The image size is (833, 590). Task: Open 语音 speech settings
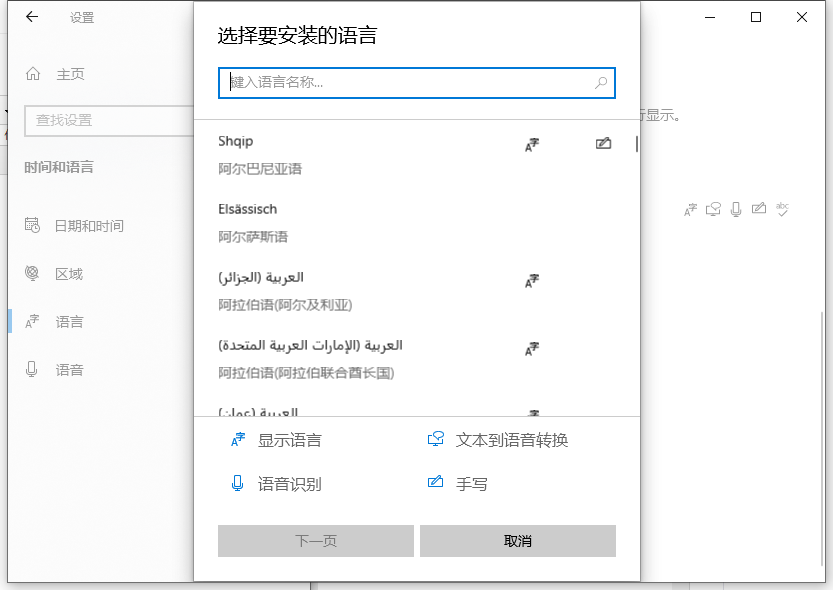tap(69, 370)
